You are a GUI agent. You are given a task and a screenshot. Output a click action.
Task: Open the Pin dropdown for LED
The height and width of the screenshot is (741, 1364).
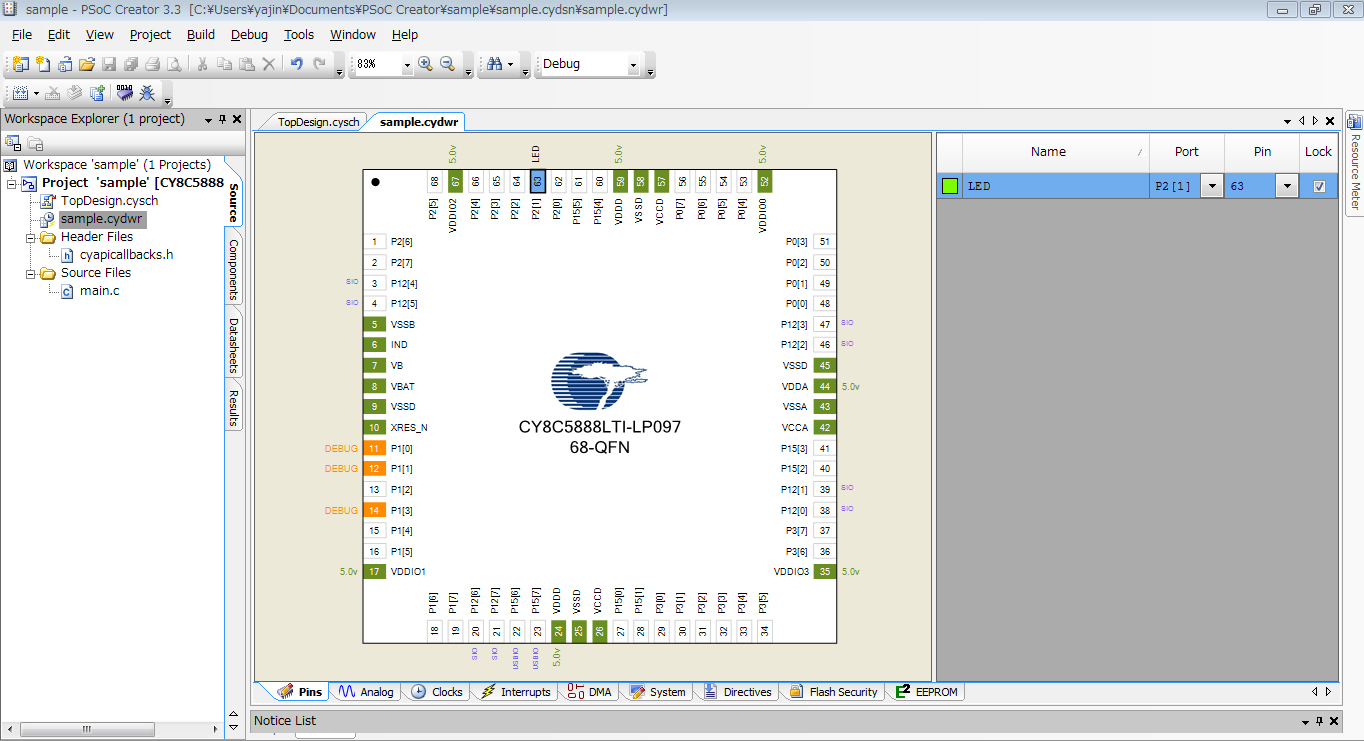[1286, 186]
